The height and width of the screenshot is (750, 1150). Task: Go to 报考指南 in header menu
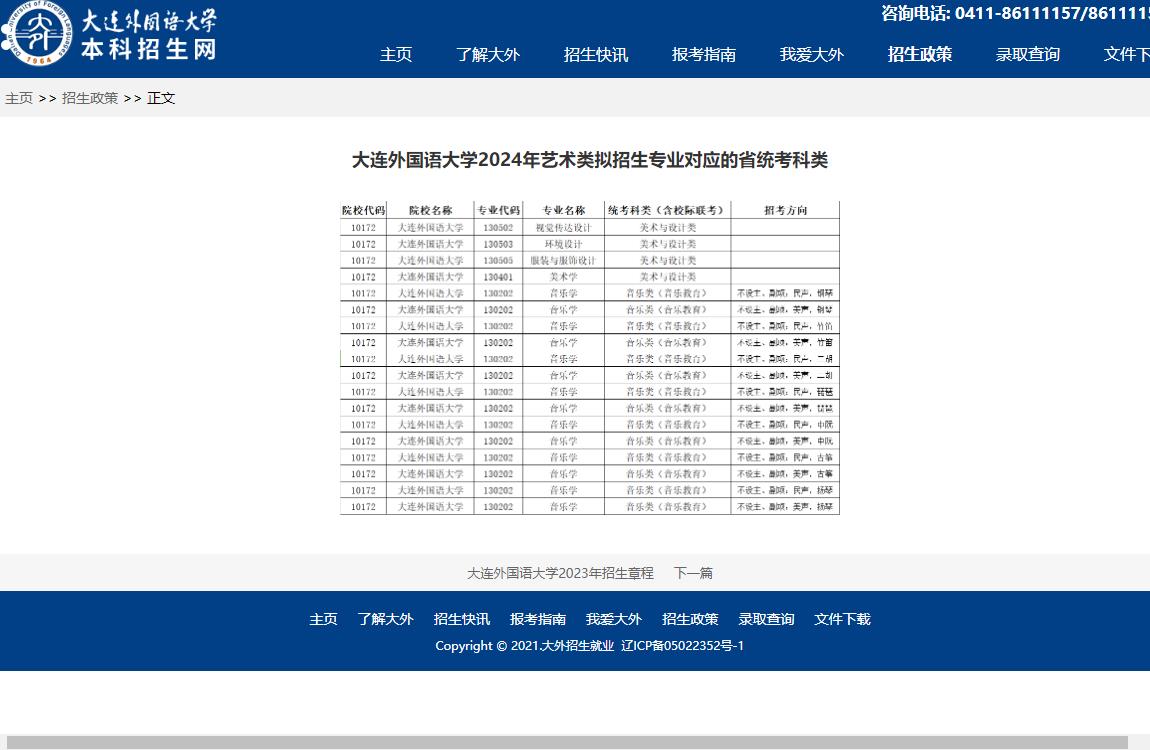point(703,54)
